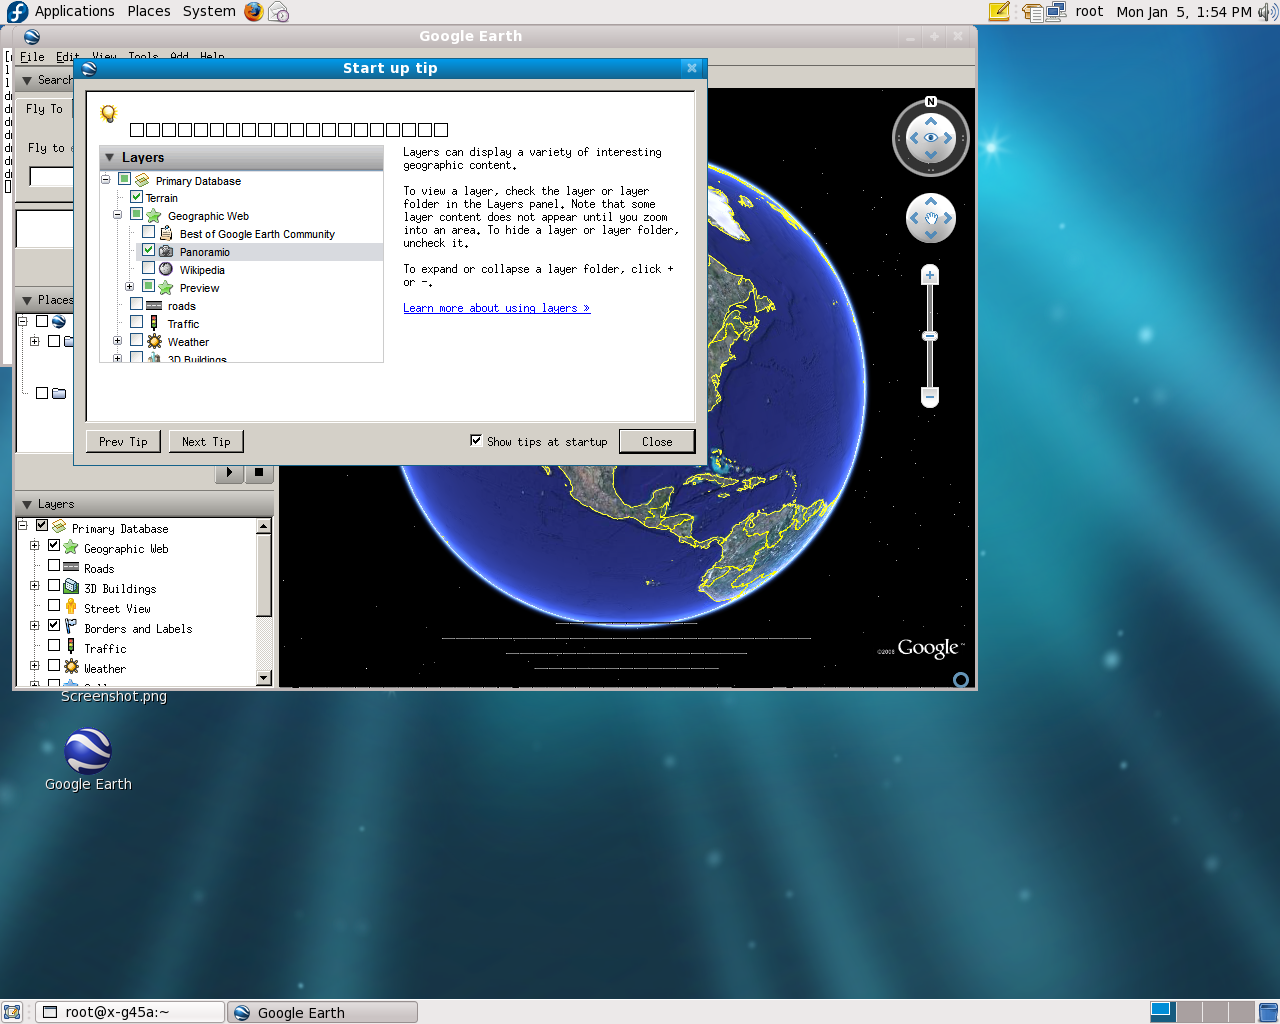Screen dimensions: 1280x1024
Task: Click the lightbulb tip icon
Action: point(109,114)
